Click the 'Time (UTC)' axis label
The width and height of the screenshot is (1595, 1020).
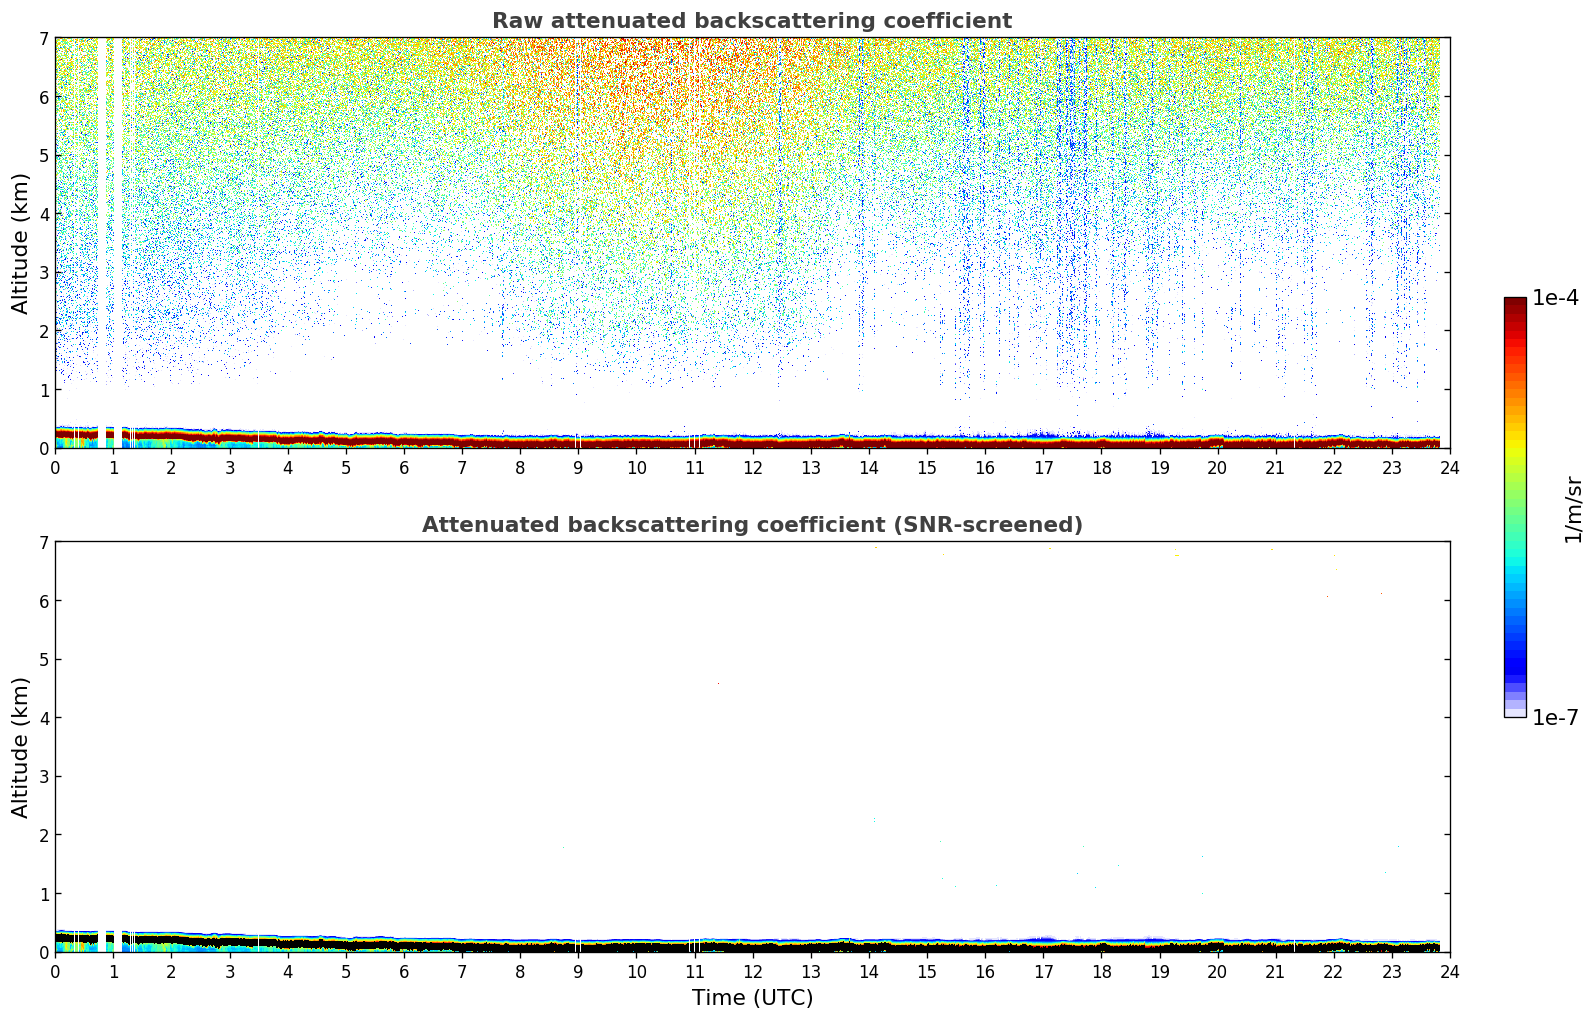752,998
